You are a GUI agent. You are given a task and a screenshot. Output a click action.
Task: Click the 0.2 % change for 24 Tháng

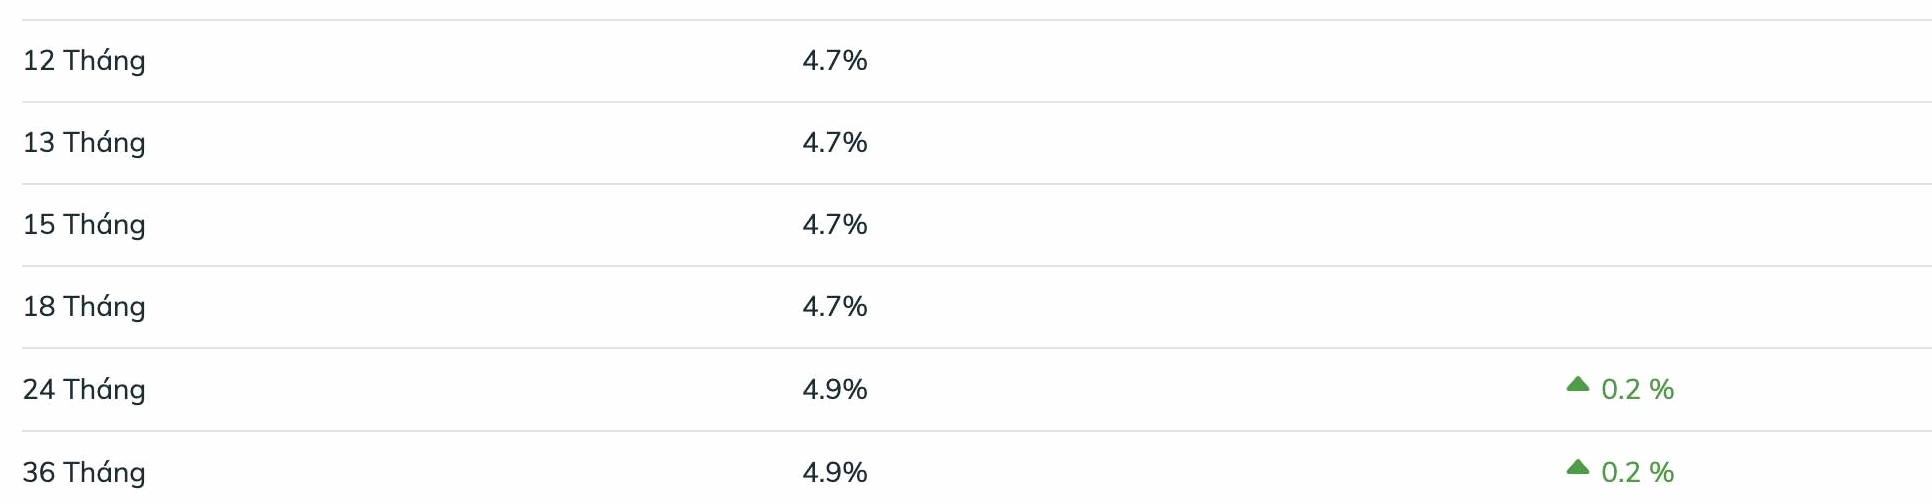tap(1637, 390)
